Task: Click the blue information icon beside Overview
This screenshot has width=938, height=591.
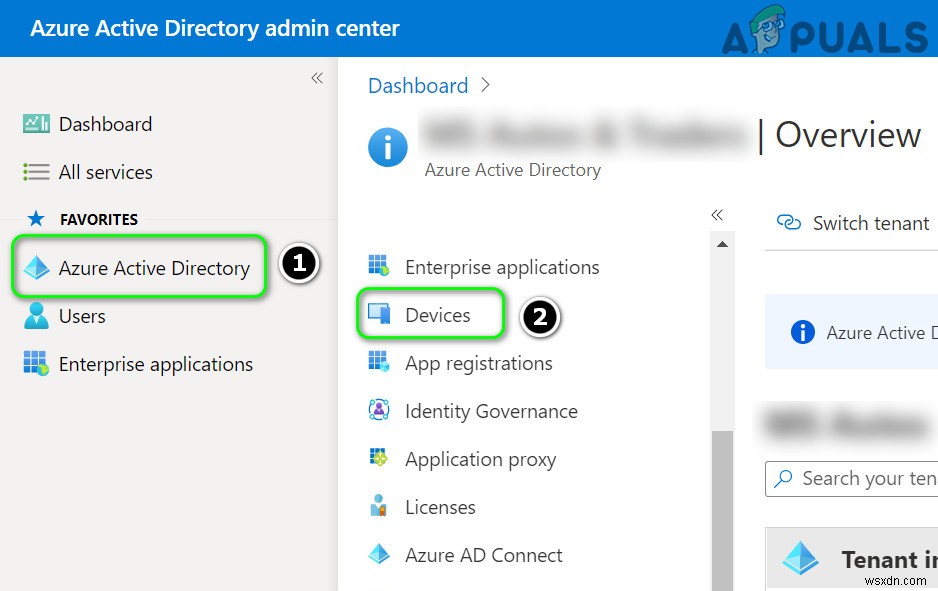Action: coord(388,147)
